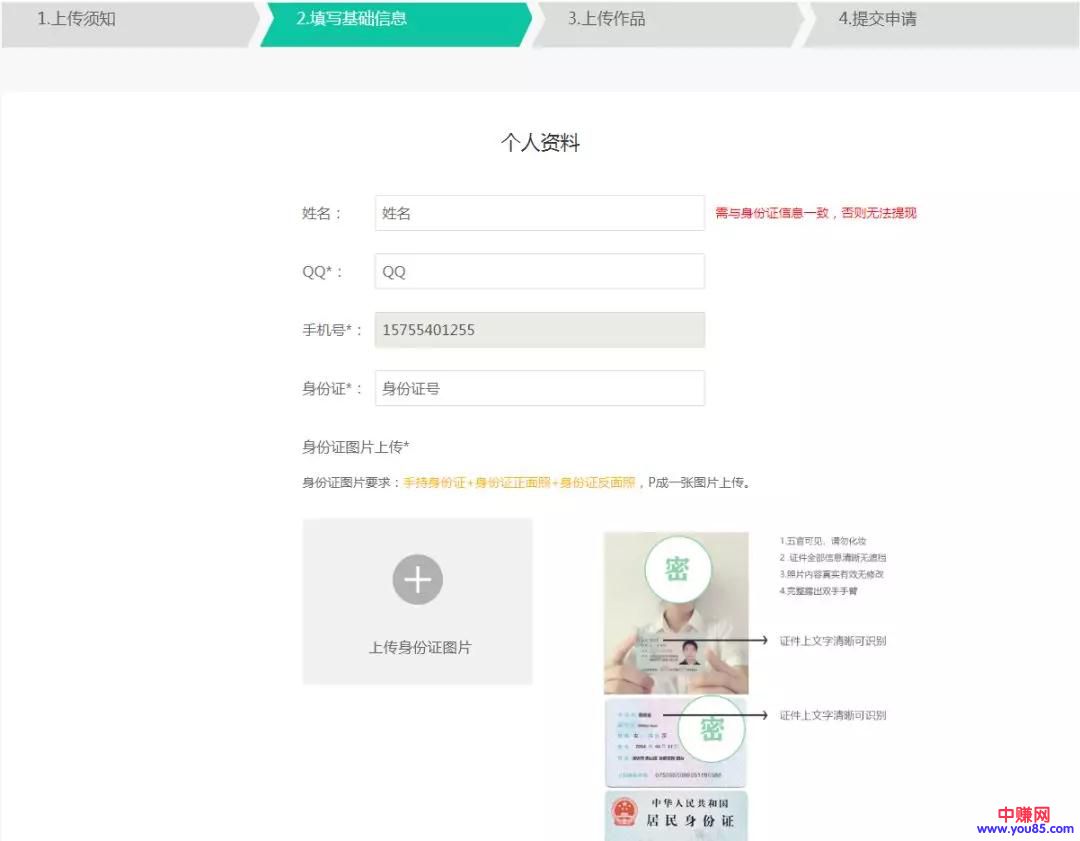The height and width of the screenshot is (841, 1080).
Task: Click the 身份证号 ID number input
Action: [539, 388]
